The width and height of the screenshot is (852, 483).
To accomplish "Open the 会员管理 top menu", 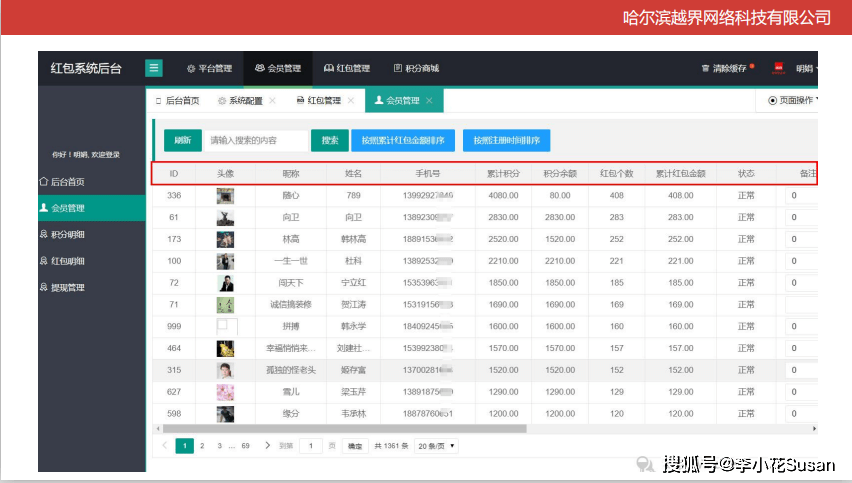I will (278, 68).
